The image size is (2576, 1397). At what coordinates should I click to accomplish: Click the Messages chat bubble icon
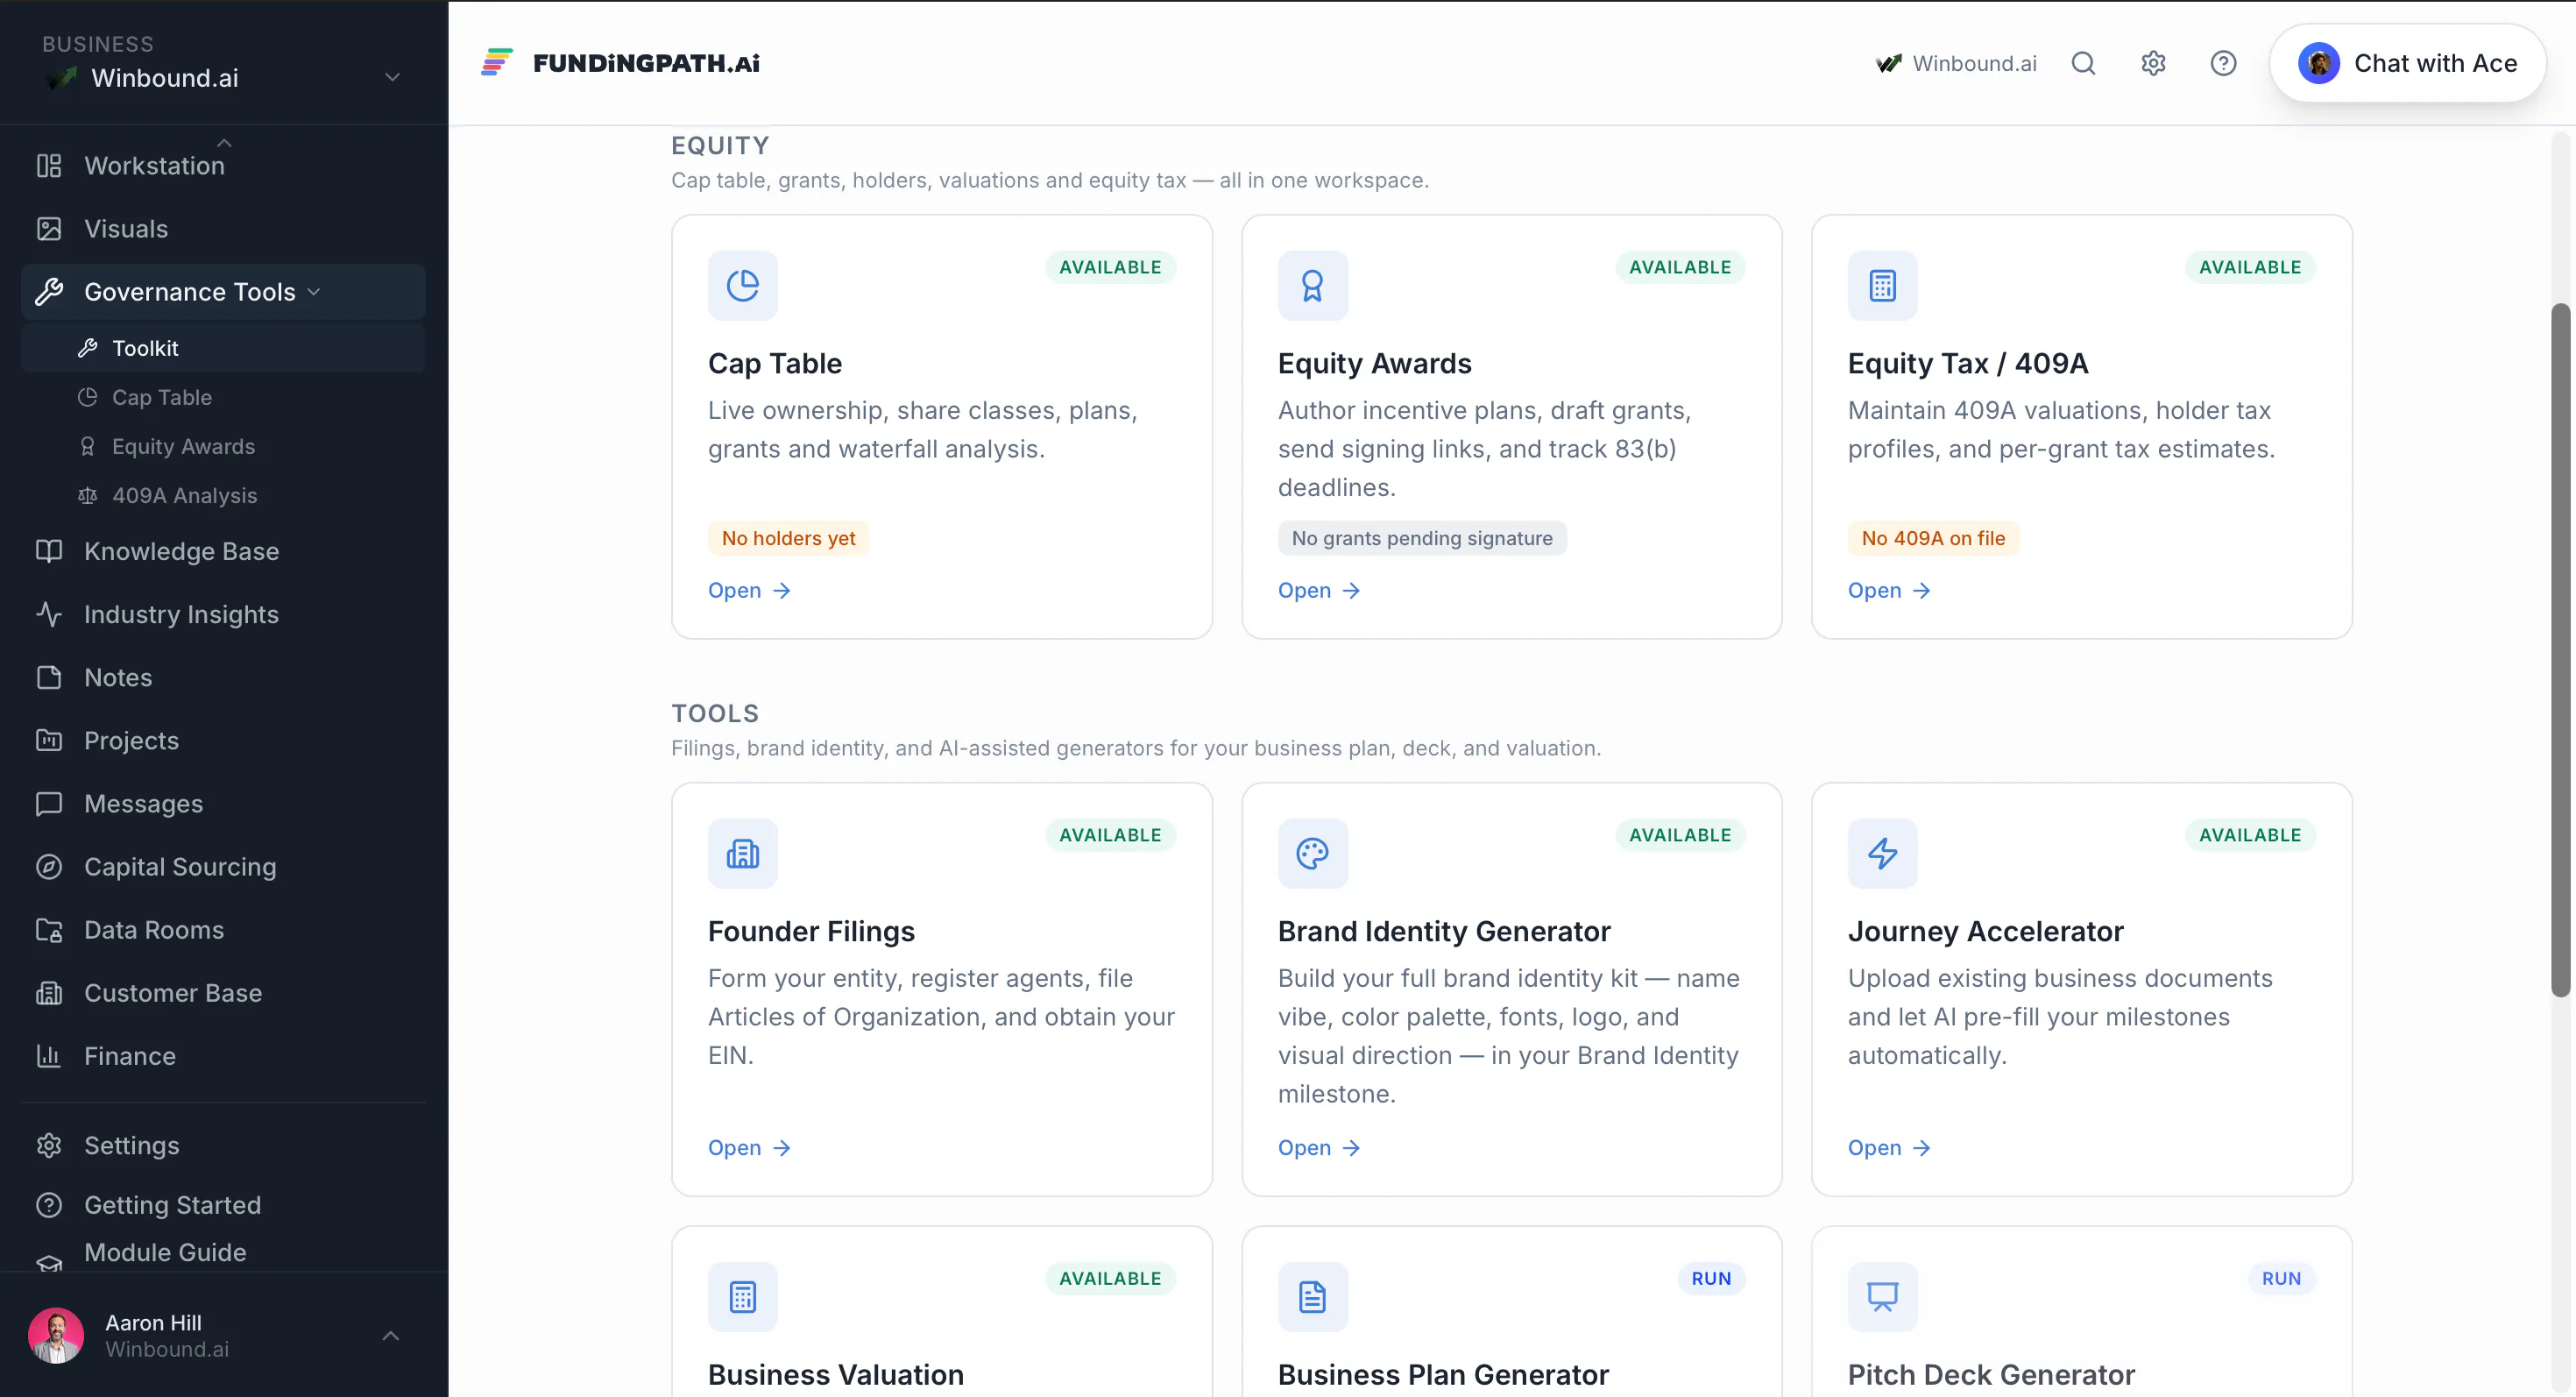[x=49, y=803]
